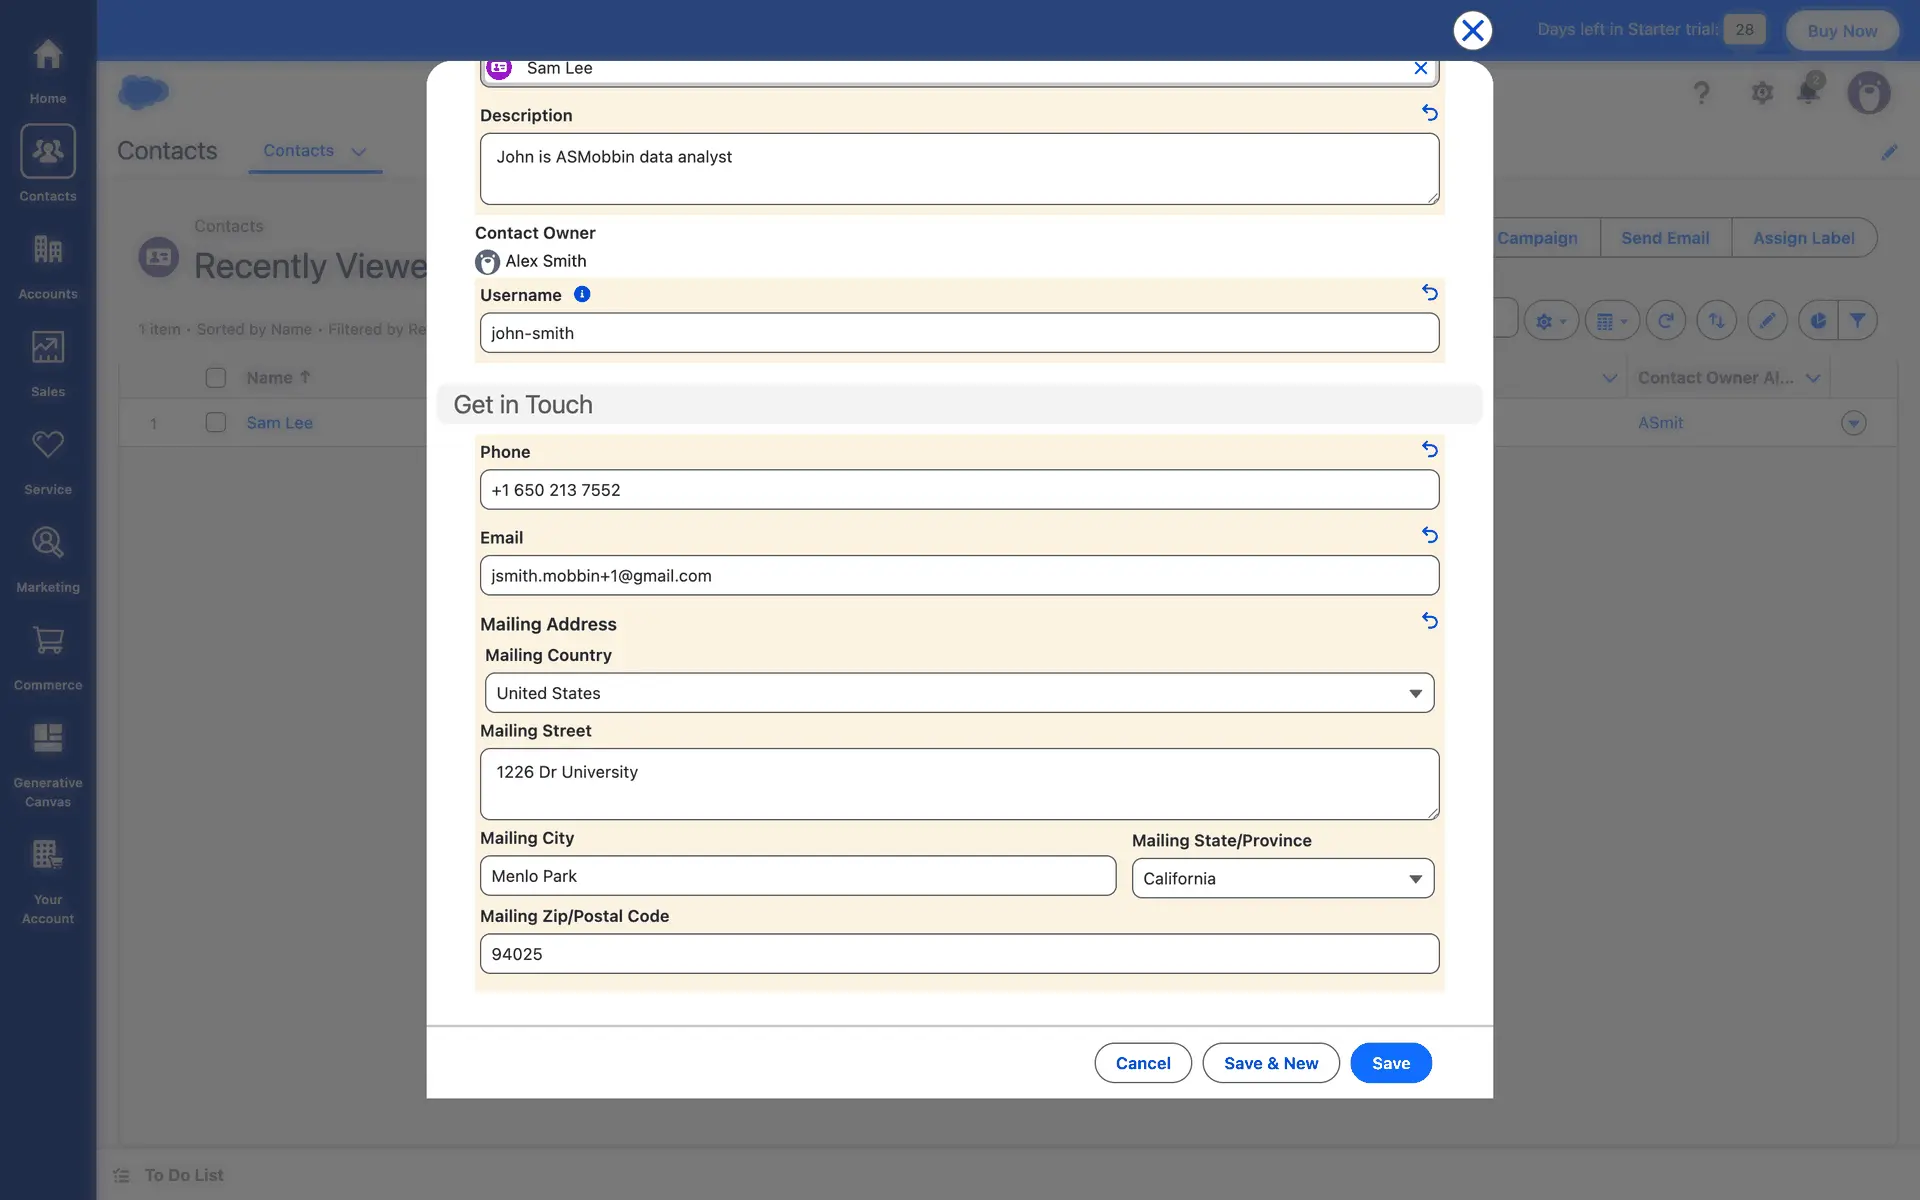Open Marketing in the sidebar

[48, 559]
